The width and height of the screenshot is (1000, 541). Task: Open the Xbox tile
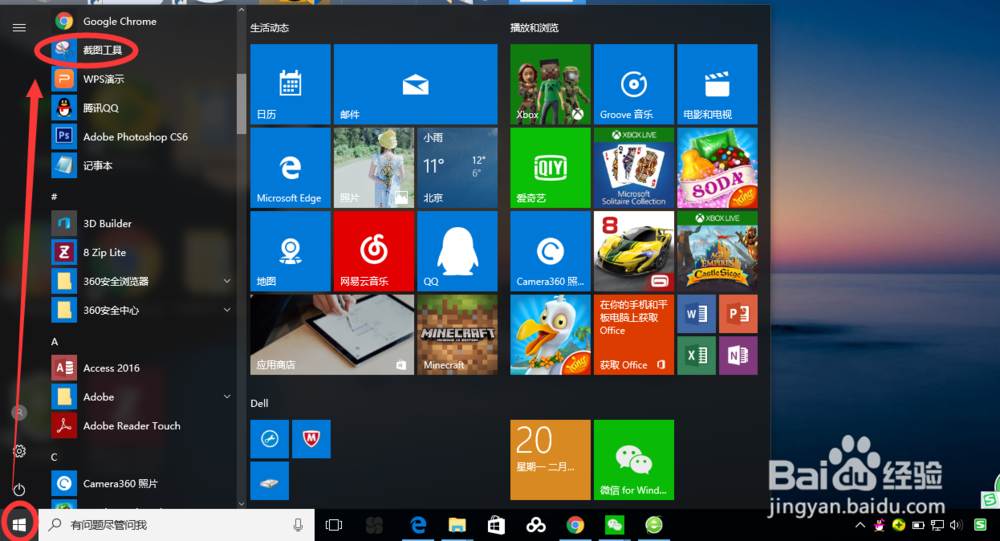[x=550, y=84]
